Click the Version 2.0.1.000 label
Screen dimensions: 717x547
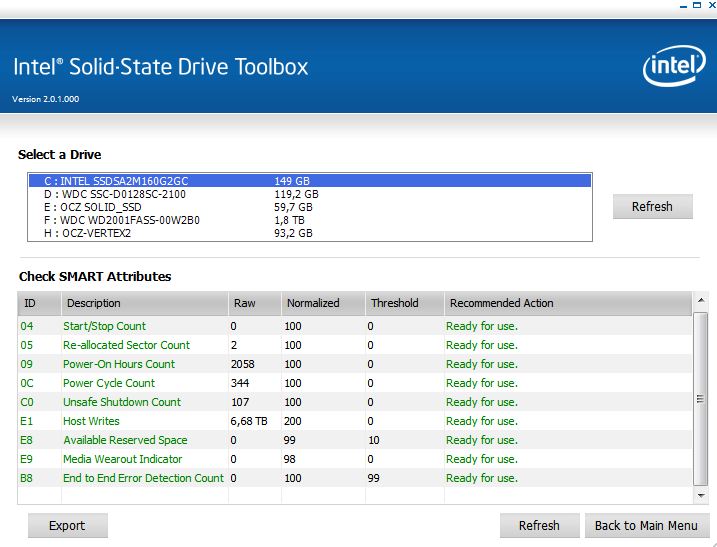[x=46, y=99]
